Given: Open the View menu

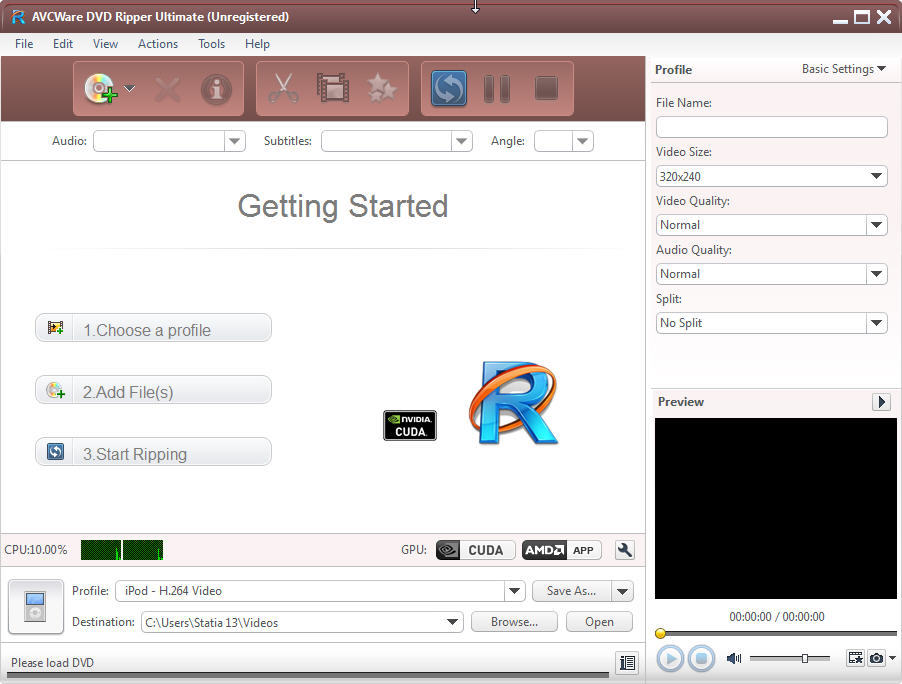Looking at the screenshot, I should (x=105, y=44).
